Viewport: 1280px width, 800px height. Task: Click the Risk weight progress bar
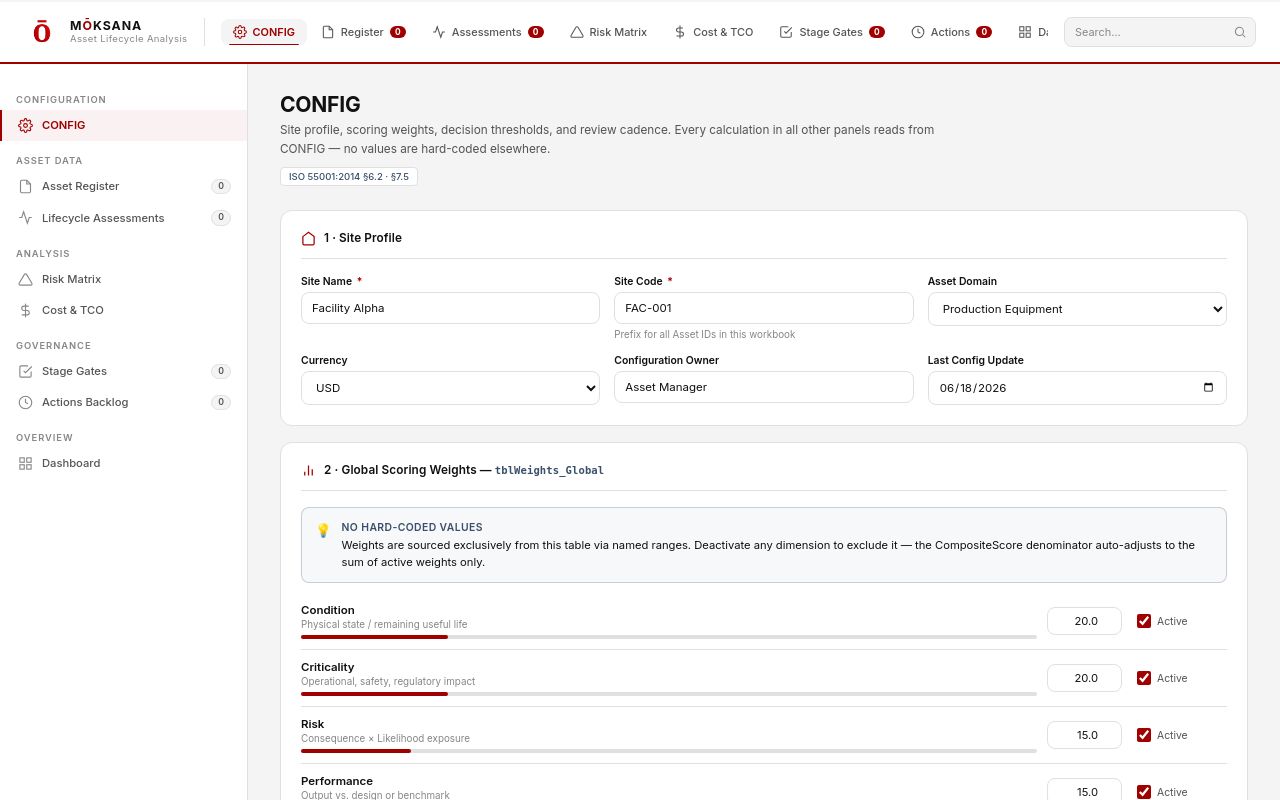668,751
